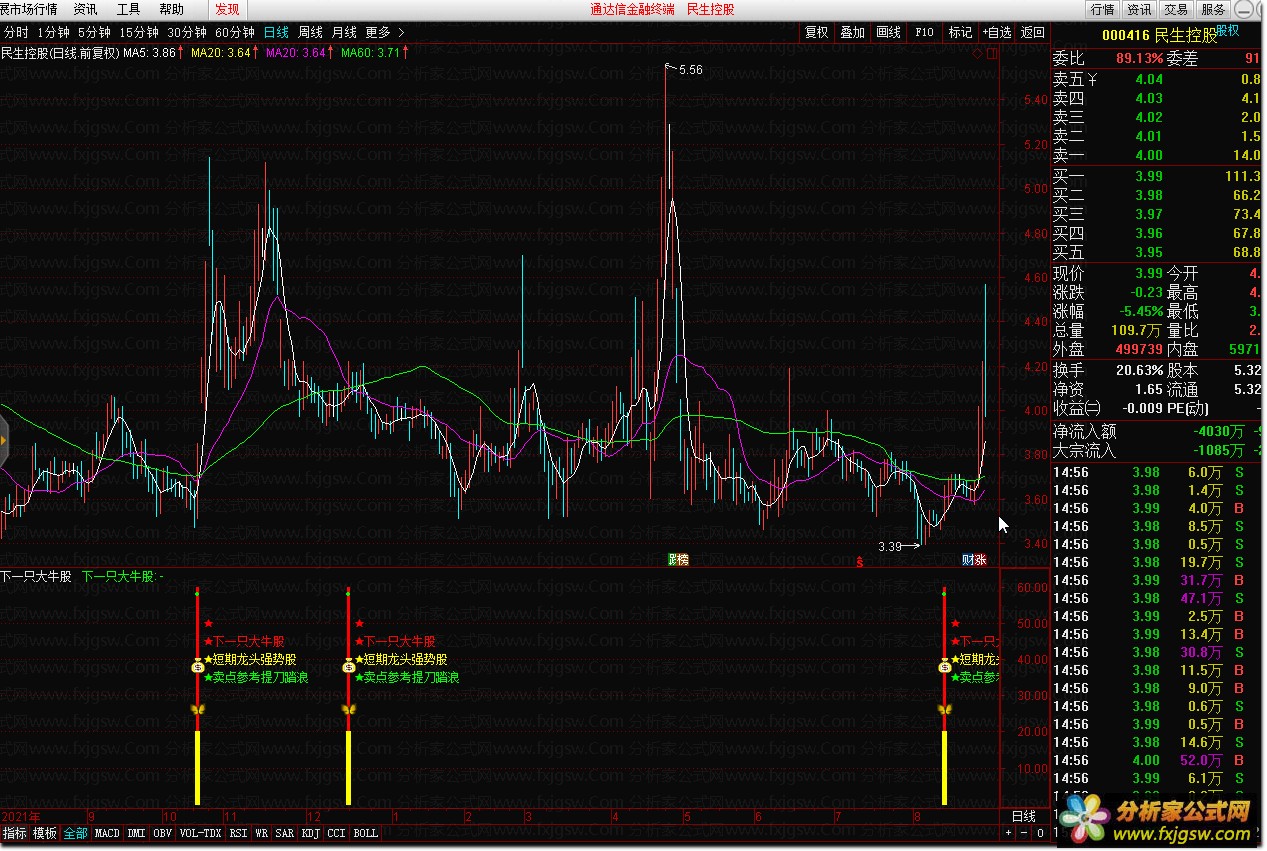This screenshot has height=851, width=1267.
Task: Switch to 1分钟 period
Action: tap(53, 32)
